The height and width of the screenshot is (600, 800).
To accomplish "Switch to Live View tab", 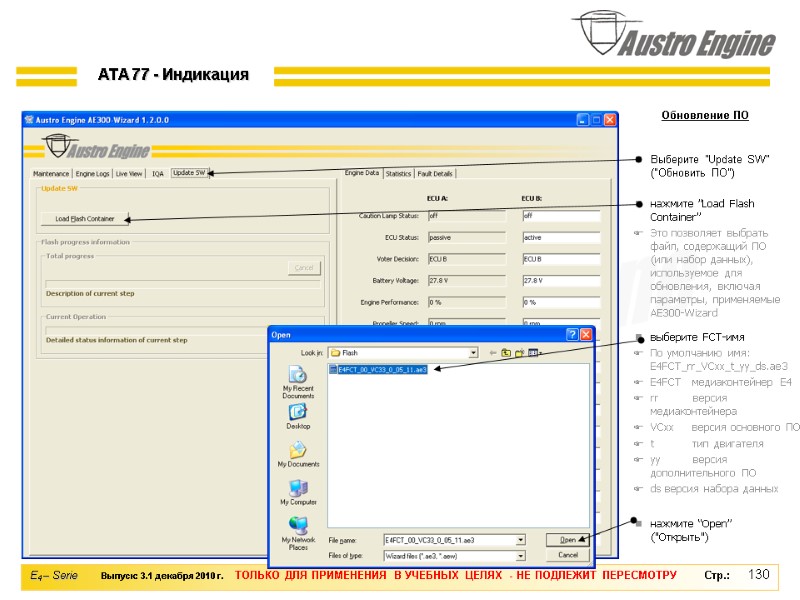I will click(x=129, y=174).
